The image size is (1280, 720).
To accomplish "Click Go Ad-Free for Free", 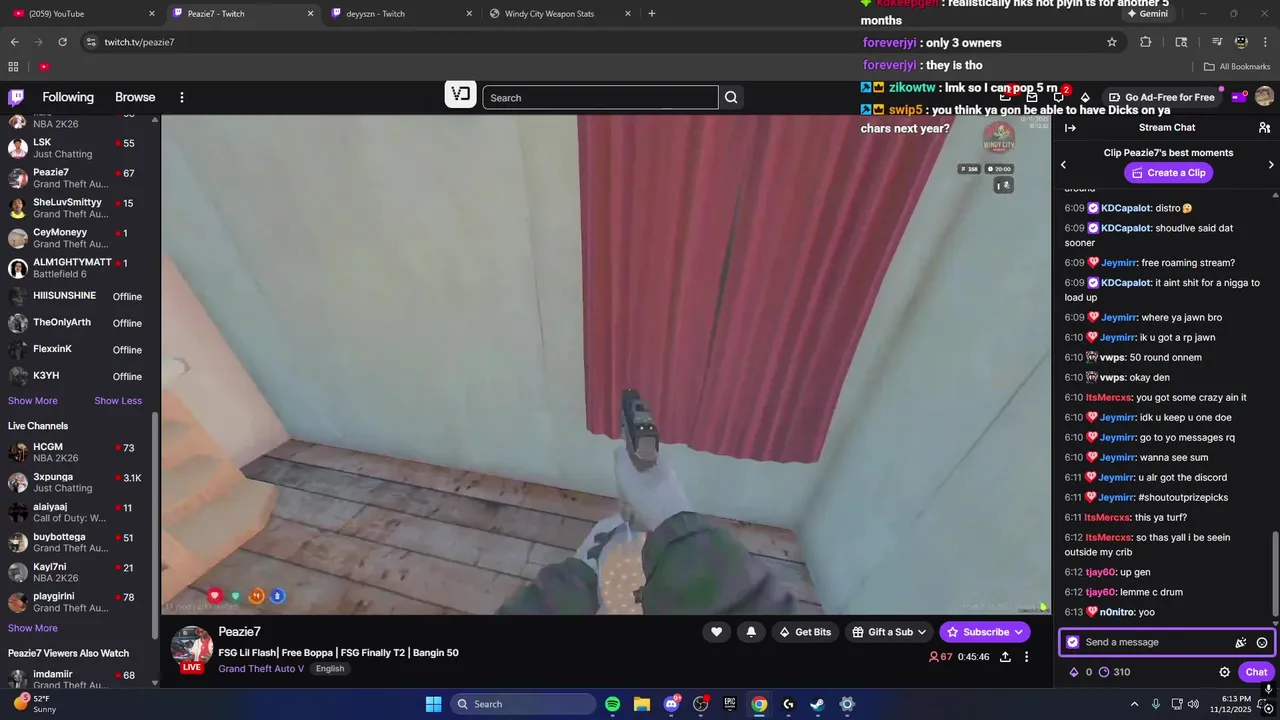I will (x=1162, y=97).
